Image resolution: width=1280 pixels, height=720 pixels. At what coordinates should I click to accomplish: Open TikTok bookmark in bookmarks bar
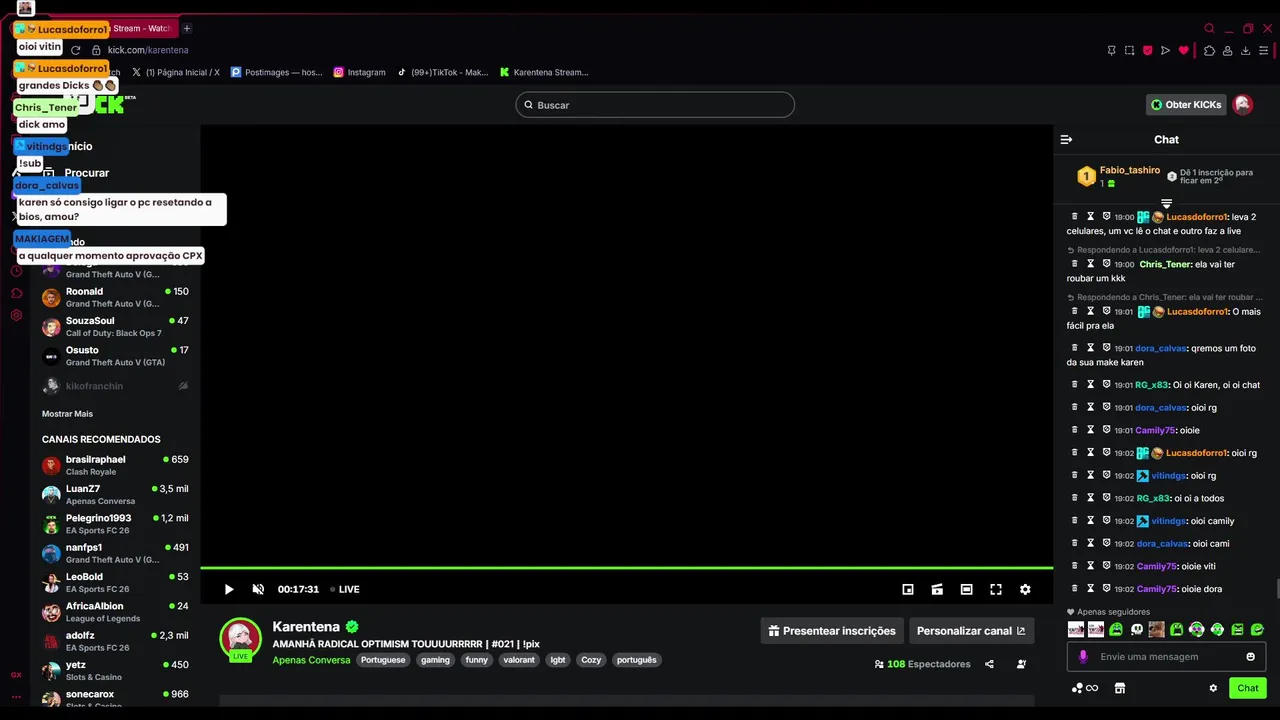click(x=442, y=72)
